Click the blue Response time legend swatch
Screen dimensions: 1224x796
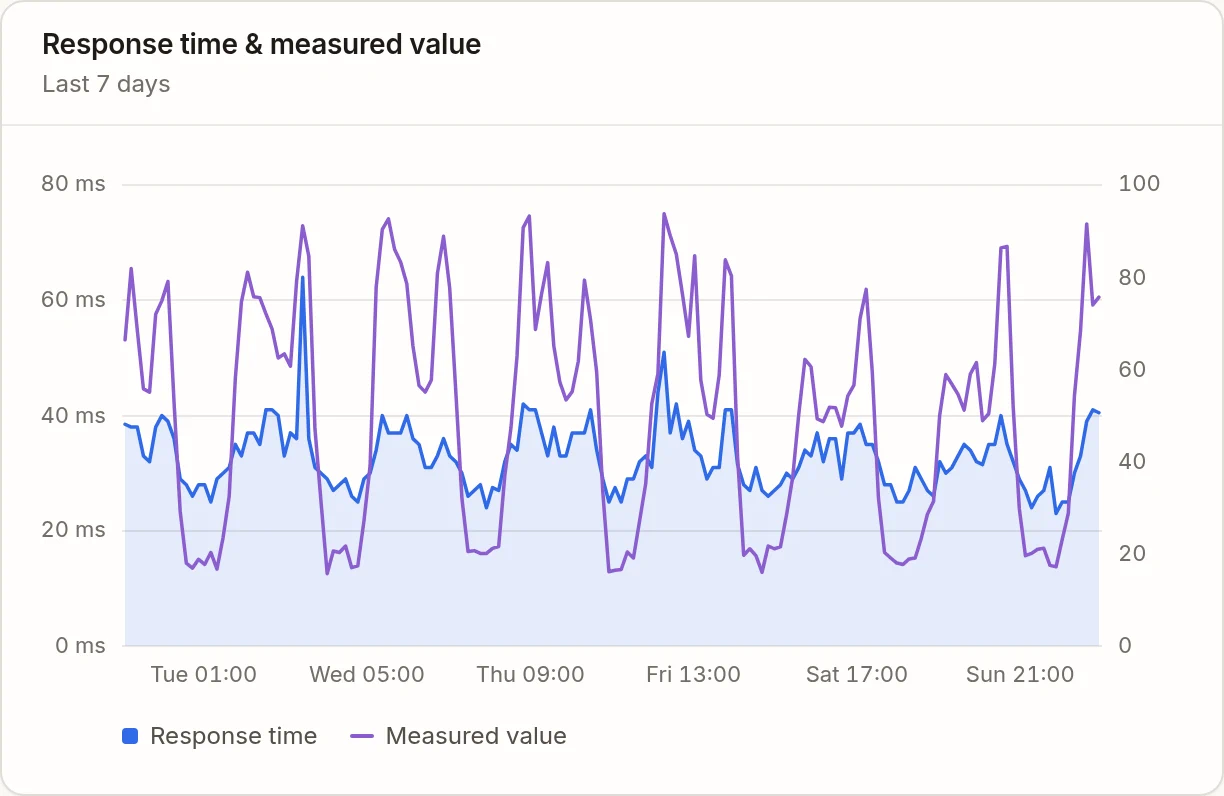coord(130,737)
